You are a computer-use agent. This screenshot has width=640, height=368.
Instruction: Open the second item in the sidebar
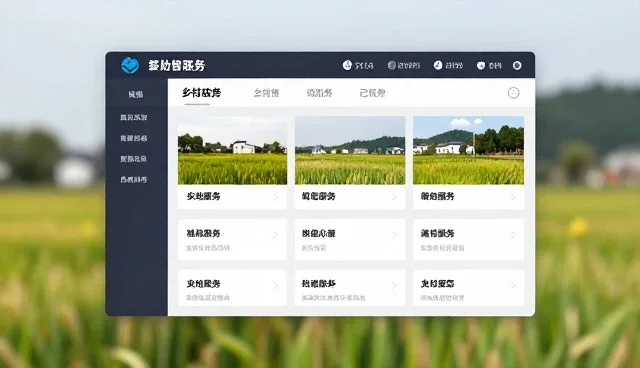coord(133,117)
